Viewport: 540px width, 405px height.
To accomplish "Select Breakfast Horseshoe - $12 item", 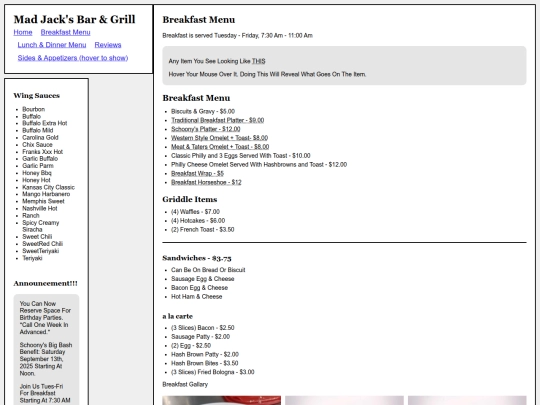I will (206, 183).
